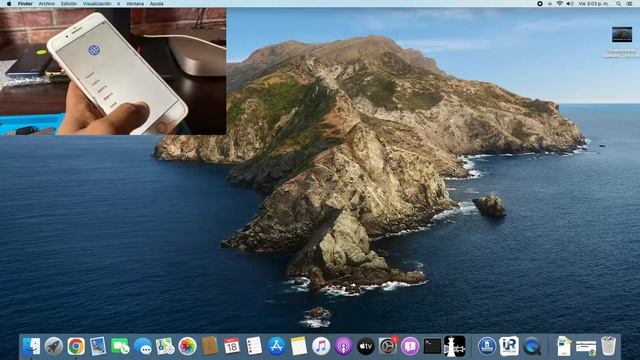
Task: Open the iR app icon in Dock
Action: click(509, 346)
